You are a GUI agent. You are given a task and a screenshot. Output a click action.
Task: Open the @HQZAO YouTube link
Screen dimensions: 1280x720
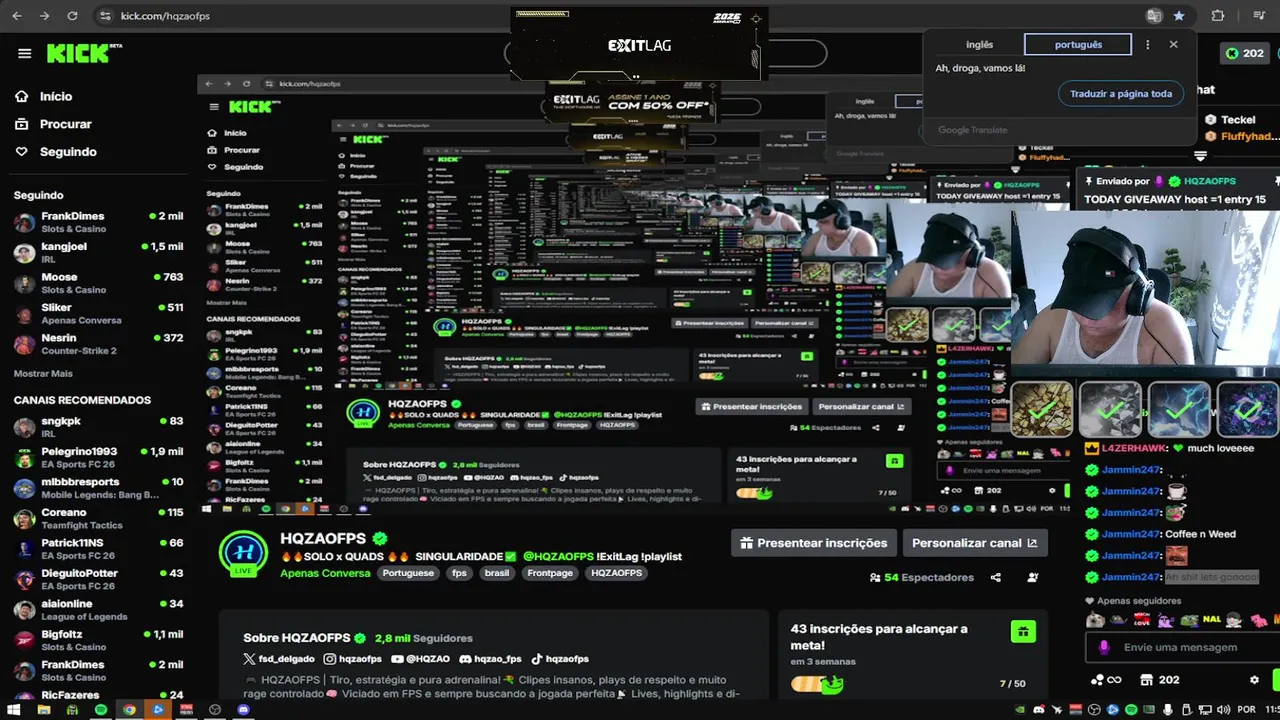point(421,659)
